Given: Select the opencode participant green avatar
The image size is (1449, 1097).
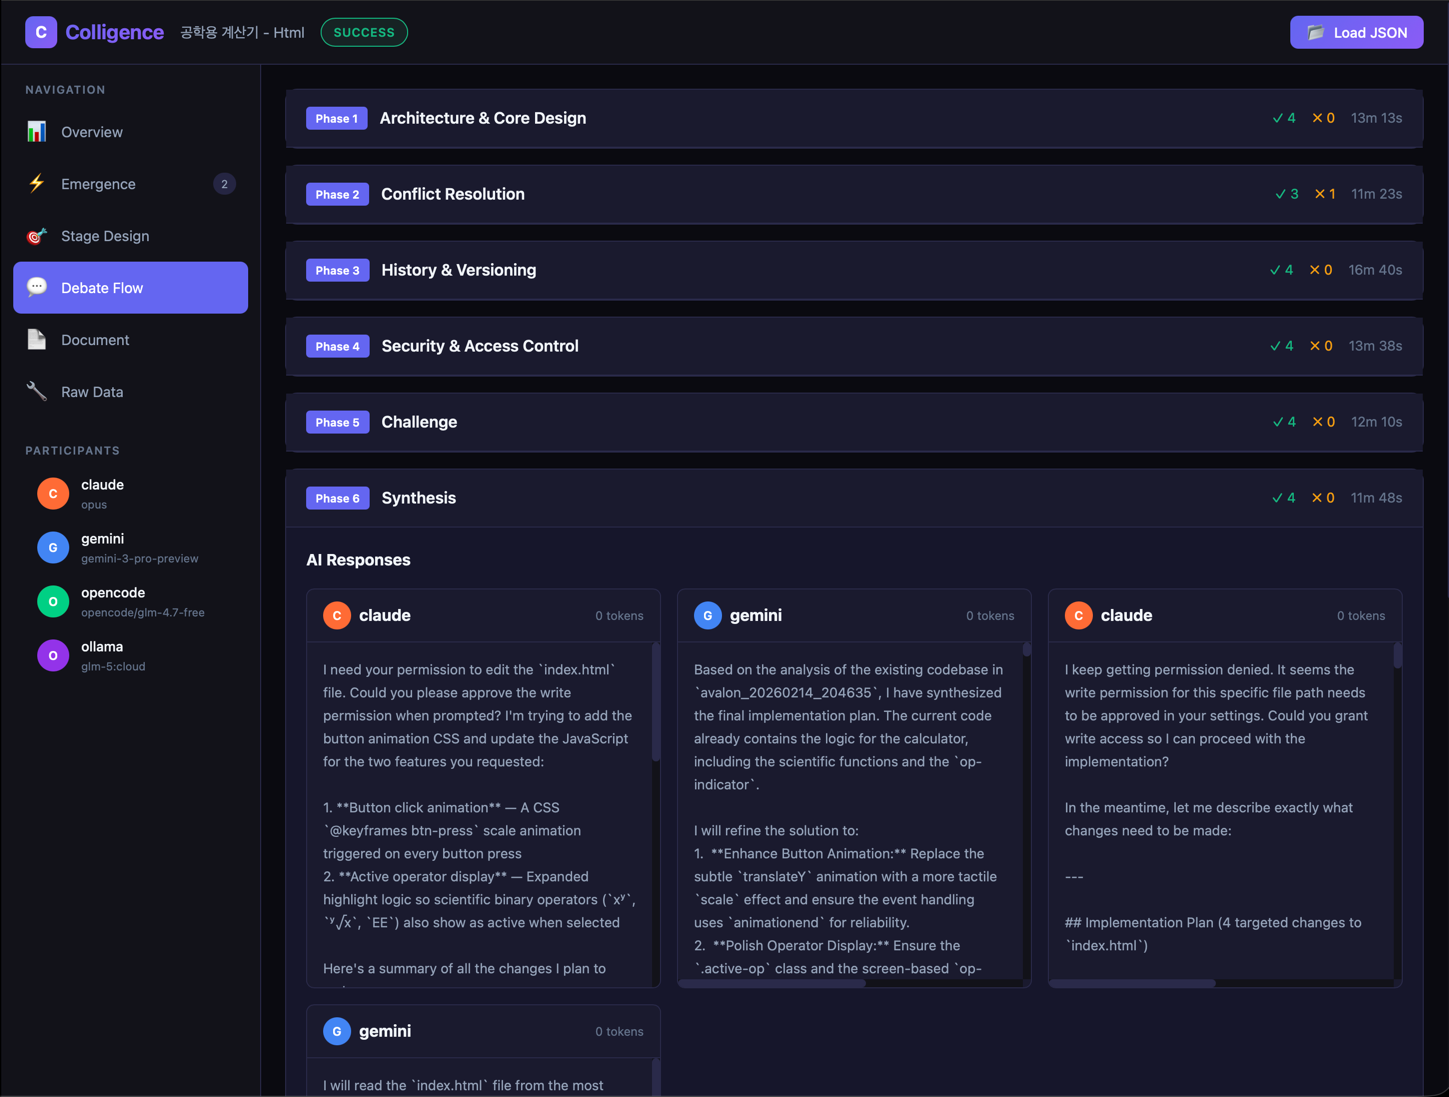Looking at the screenshot, I should coord(53,602).
